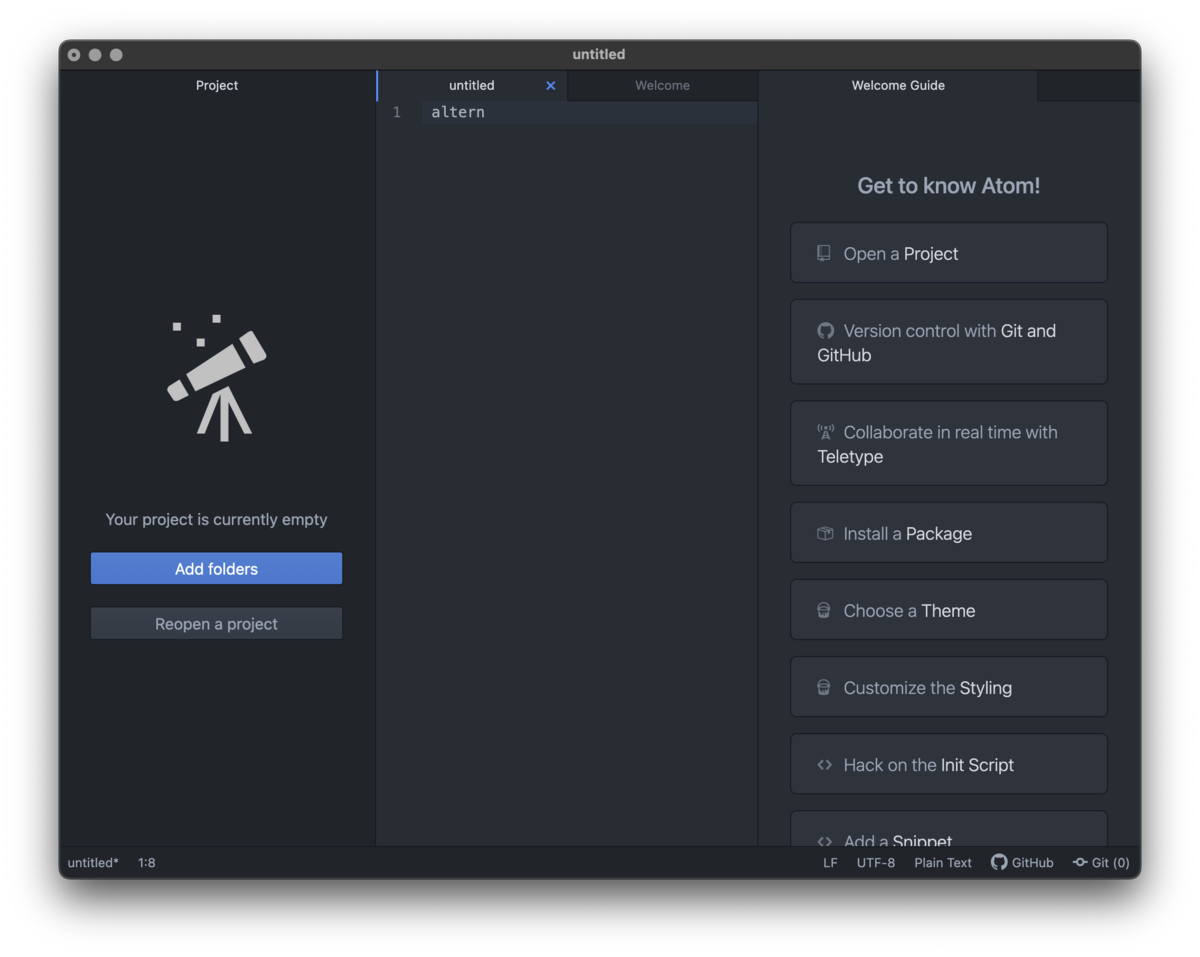
Task: Switch to the Welcome tab
Action: pos(662,86)
